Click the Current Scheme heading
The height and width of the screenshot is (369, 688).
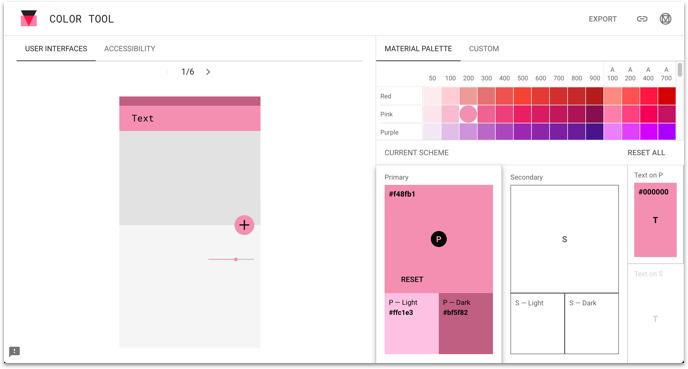[416, 153]
